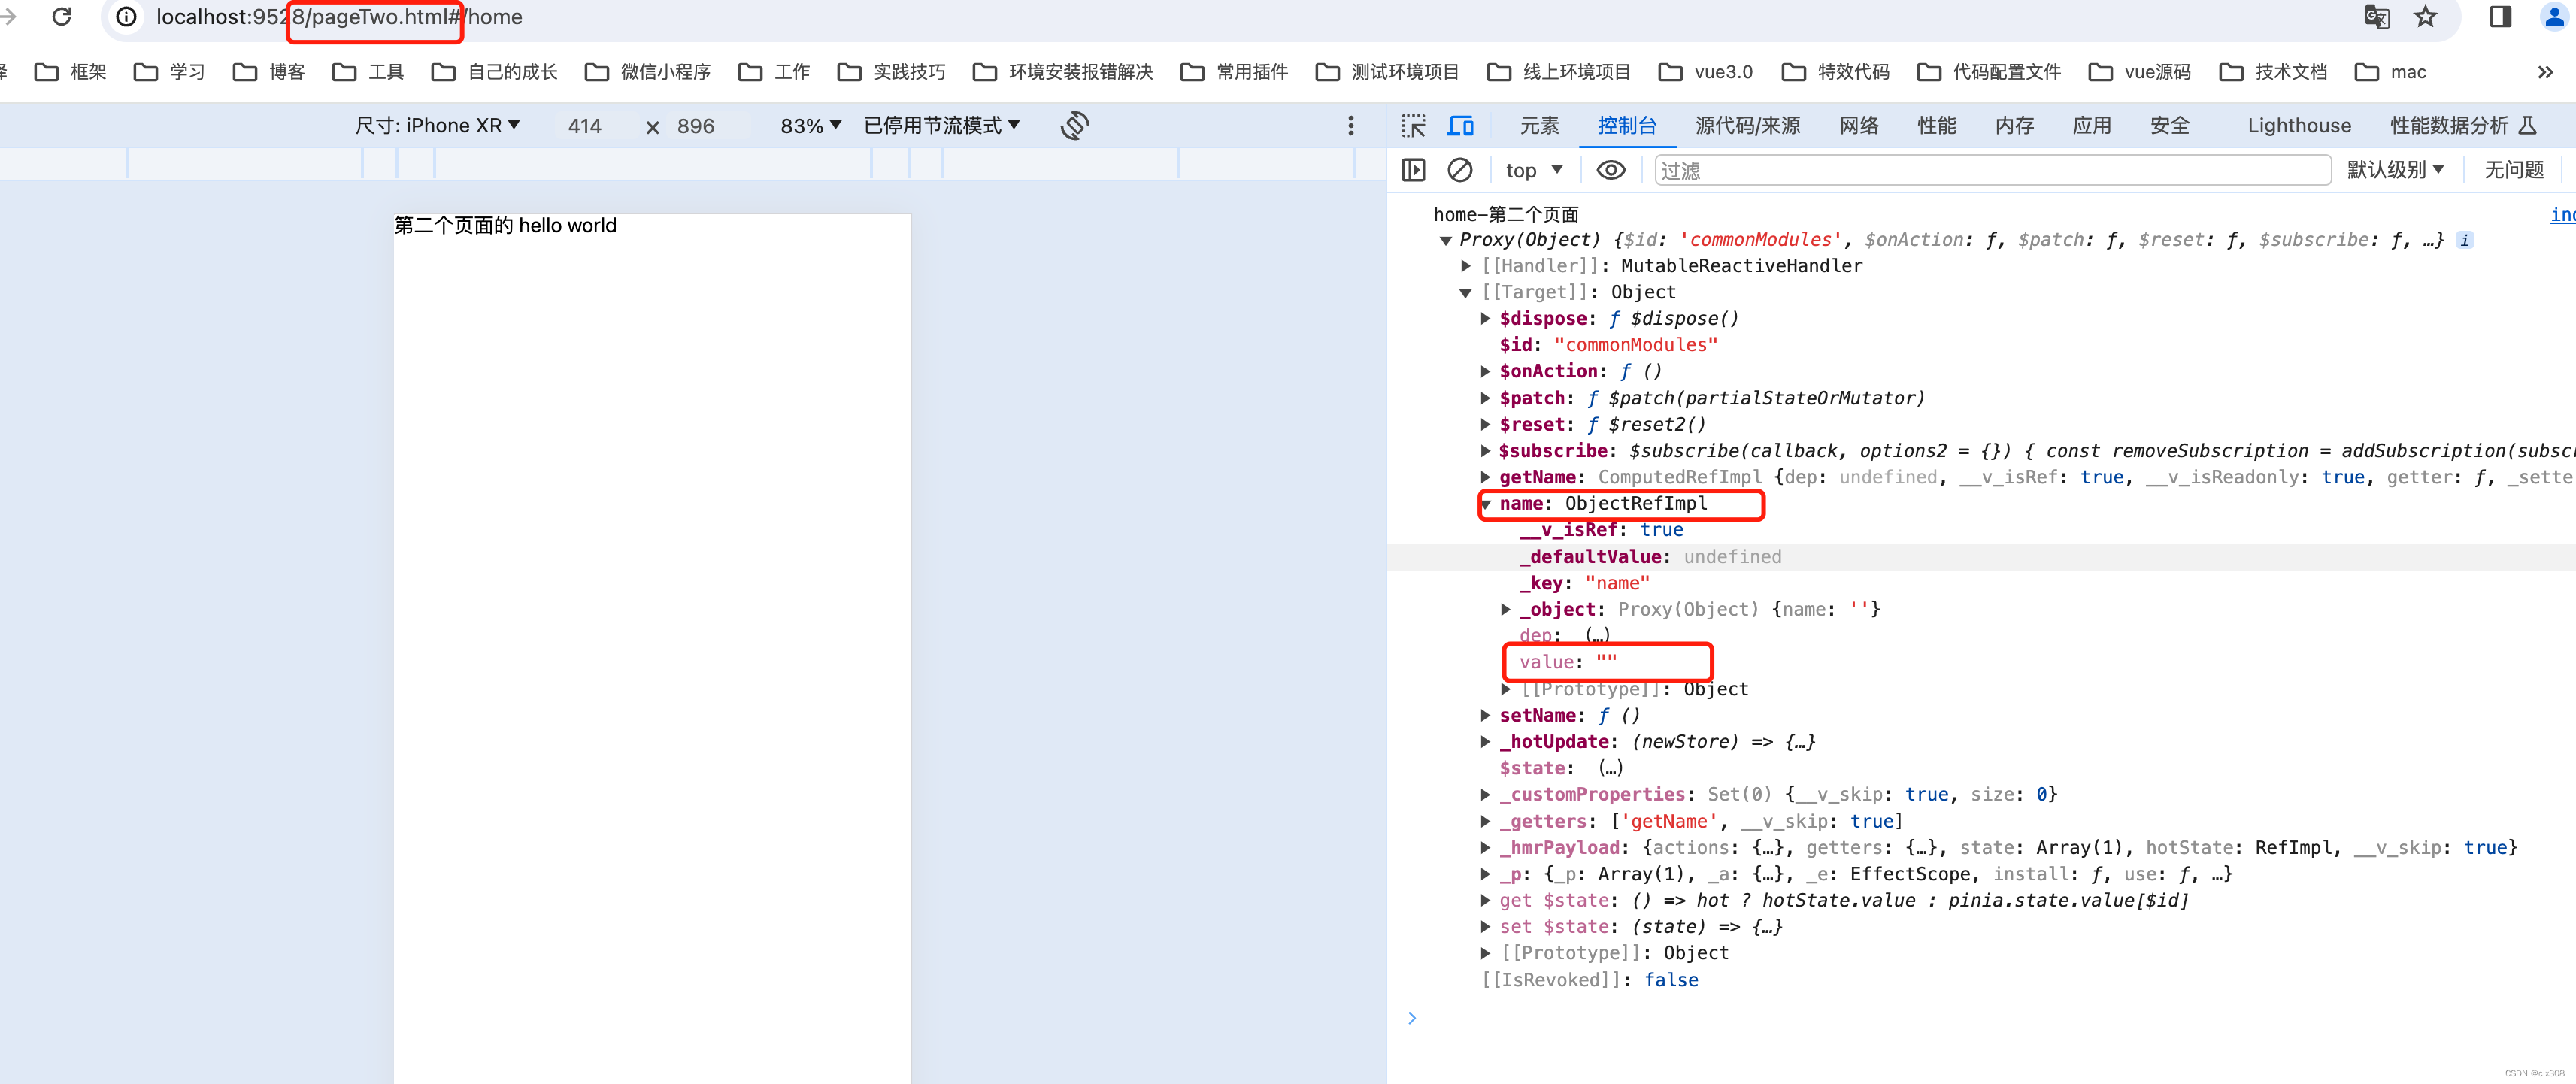Open the iPhone XR size dropdown
Screen dimensions: 2576x1084
point(438,125)
